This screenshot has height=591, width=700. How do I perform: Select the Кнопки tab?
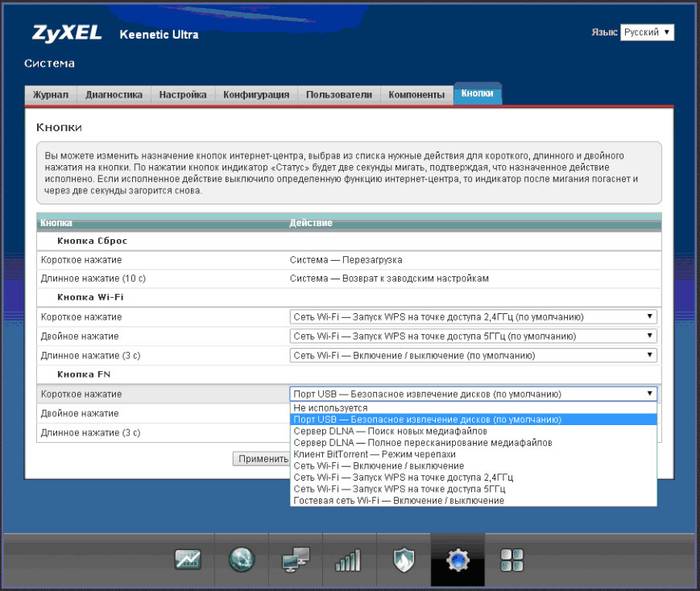[477, 93]
